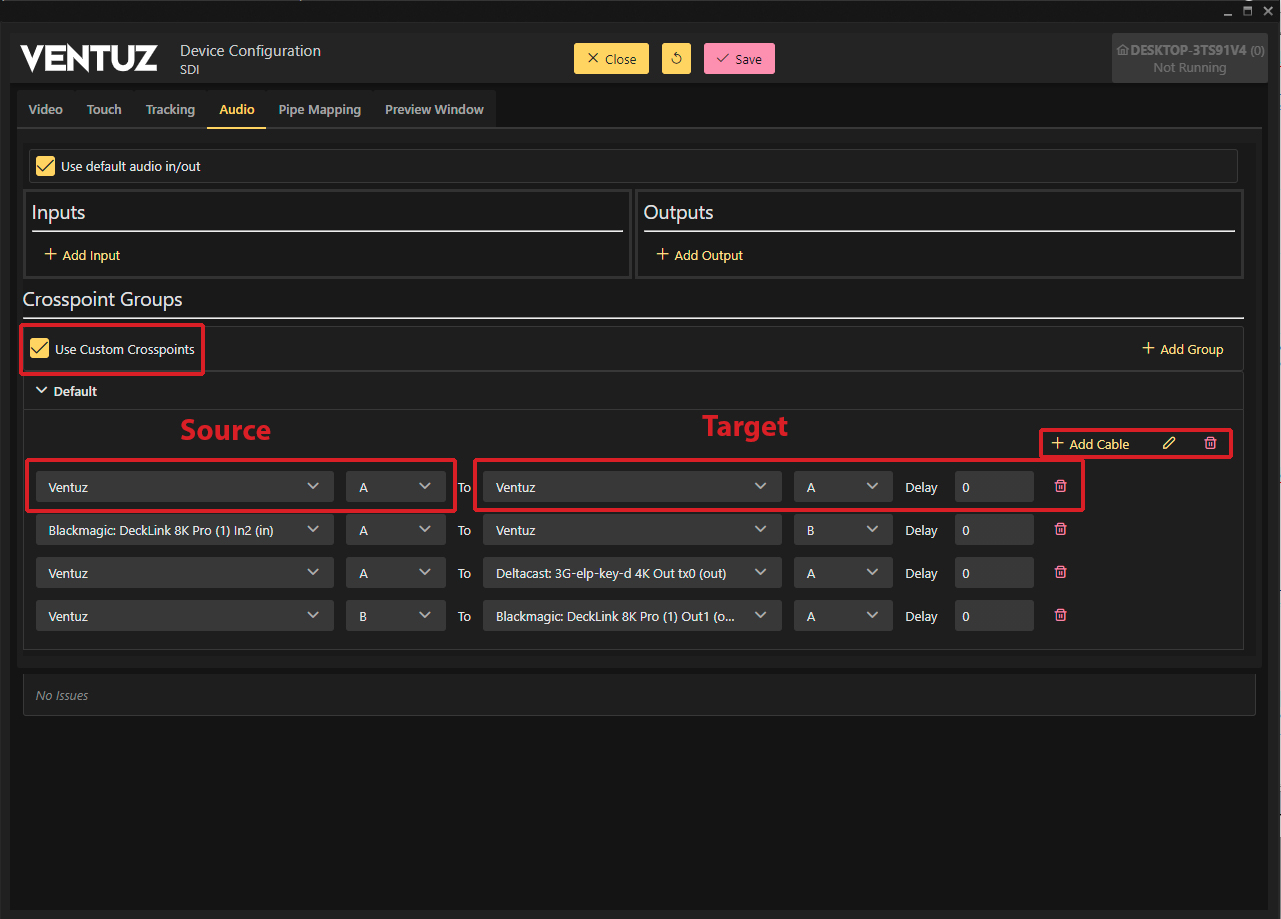Screen dimensions: 1281x919
Task: Click Add Cable
Action: pos(1090,444)
